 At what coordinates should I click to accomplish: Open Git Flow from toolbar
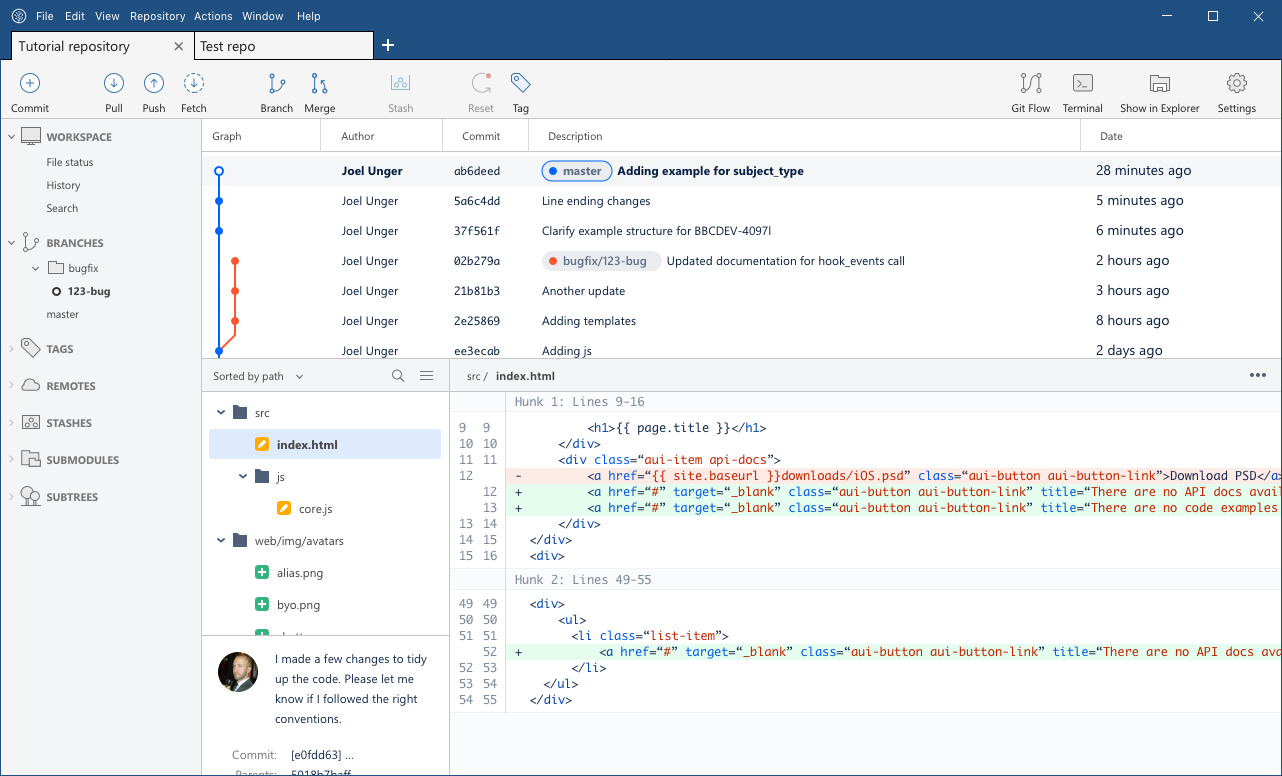point(1030,85)
